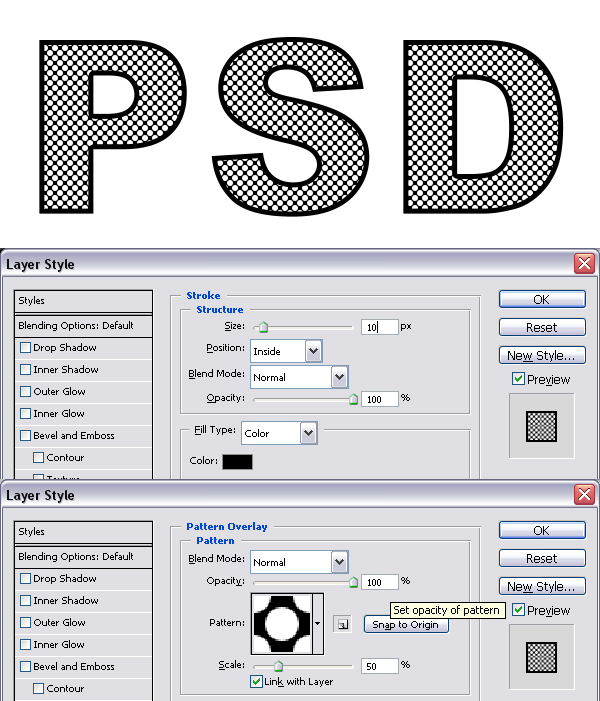Select Styles in Stroke dialog list
Screen dimensions: 600x701
coord(83,301)
